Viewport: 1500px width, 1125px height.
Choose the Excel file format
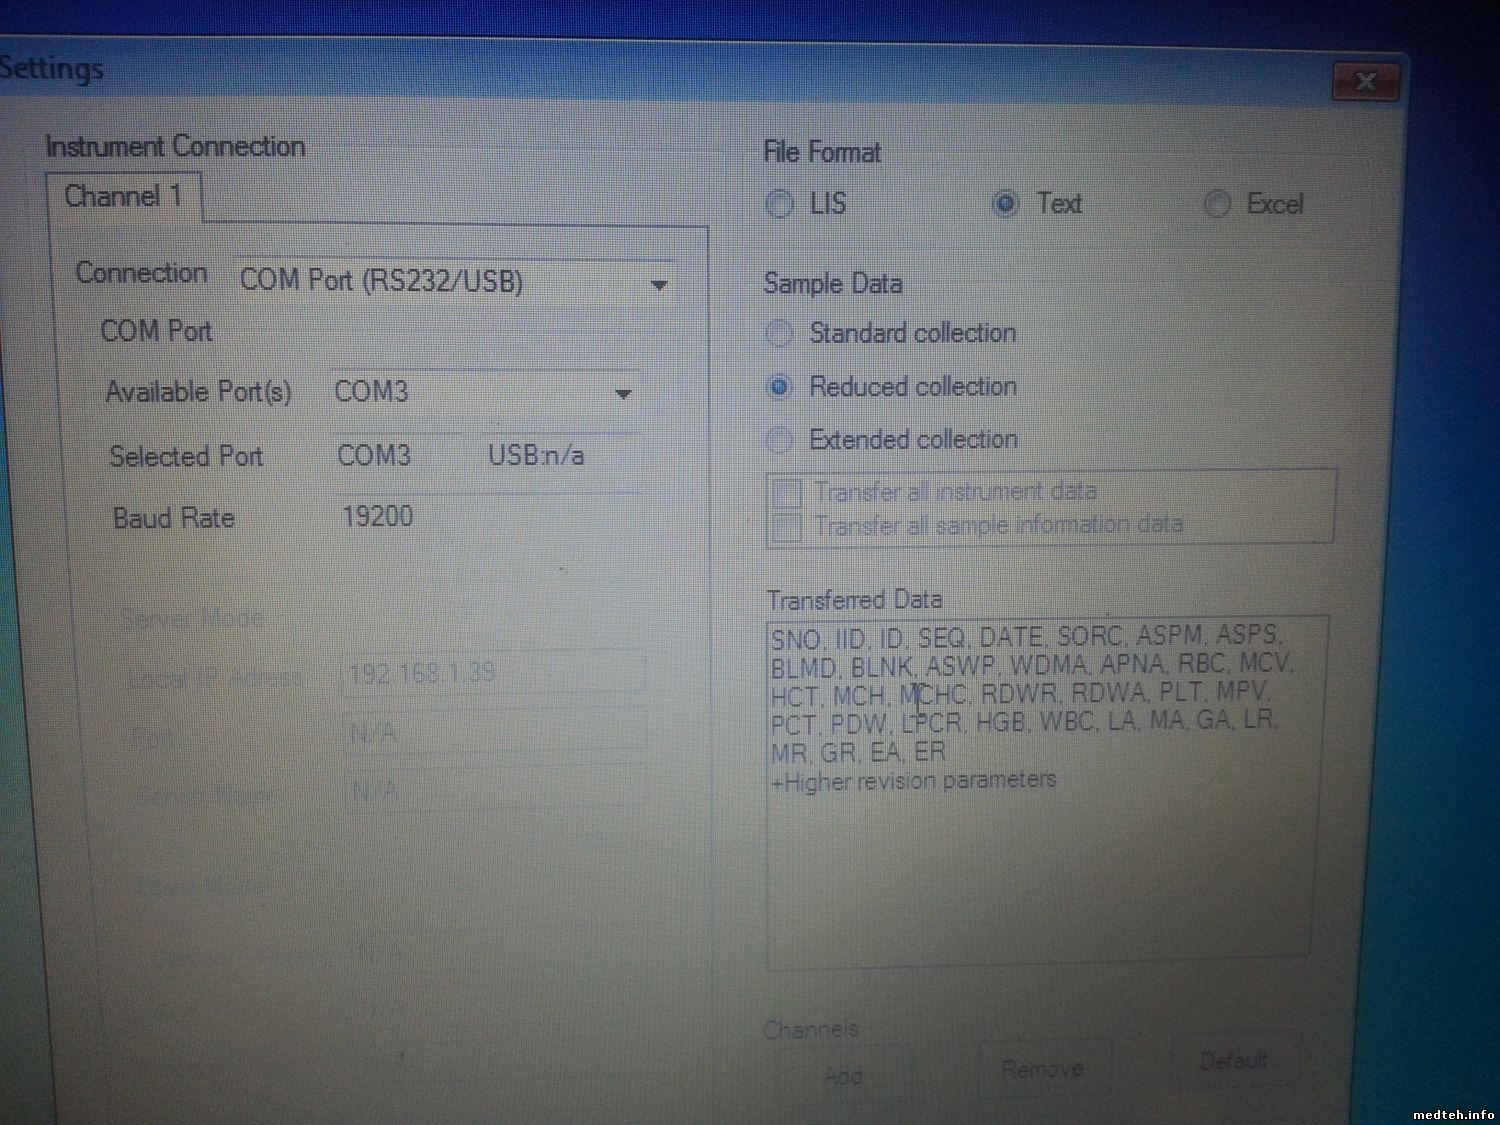[x=1217, y=205]
